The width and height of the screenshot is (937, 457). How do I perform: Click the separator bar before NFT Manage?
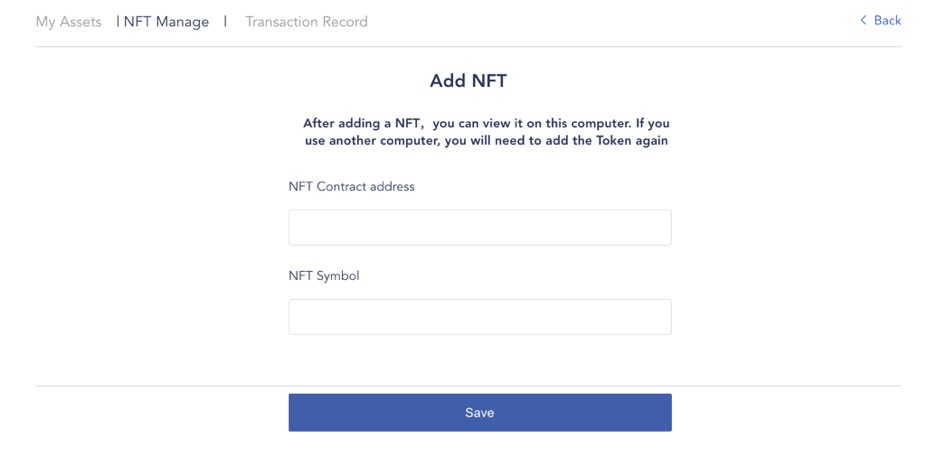tap(118, 22)
